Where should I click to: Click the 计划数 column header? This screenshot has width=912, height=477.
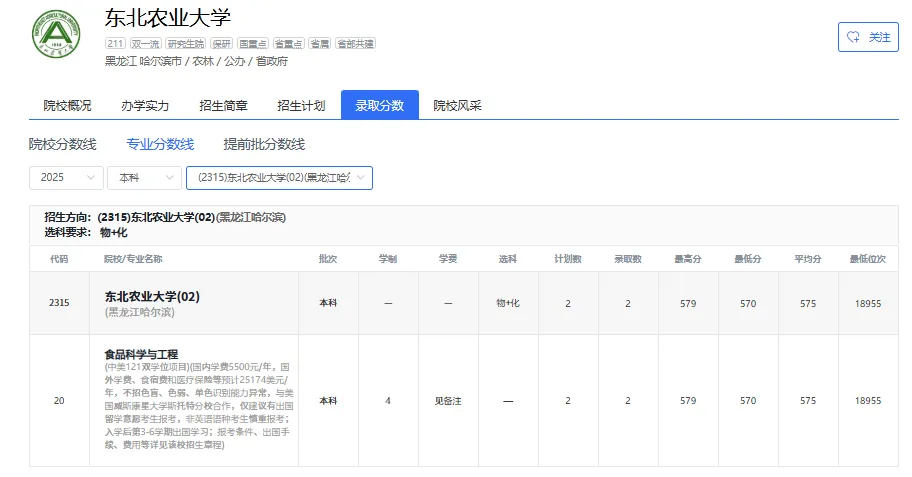click(568, 259)
